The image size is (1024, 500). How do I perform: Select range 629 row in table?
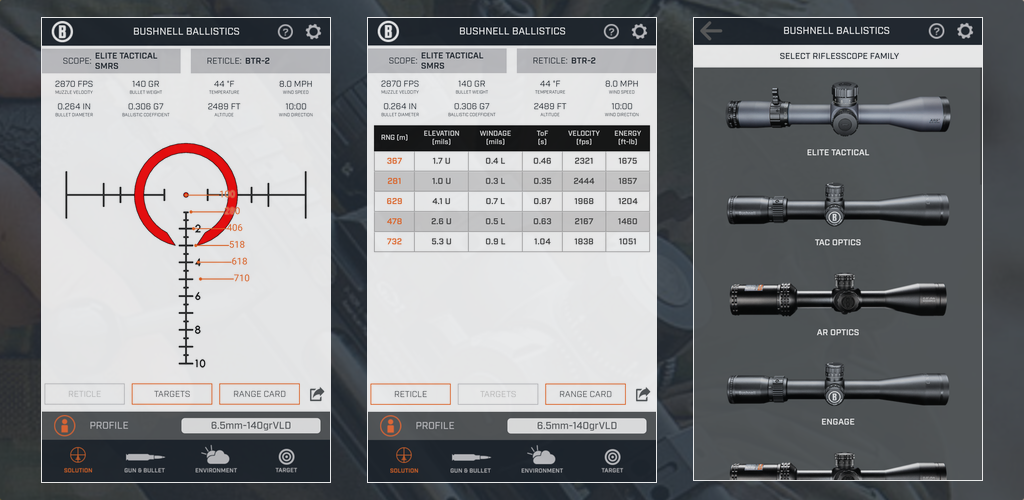click(512, 202)
